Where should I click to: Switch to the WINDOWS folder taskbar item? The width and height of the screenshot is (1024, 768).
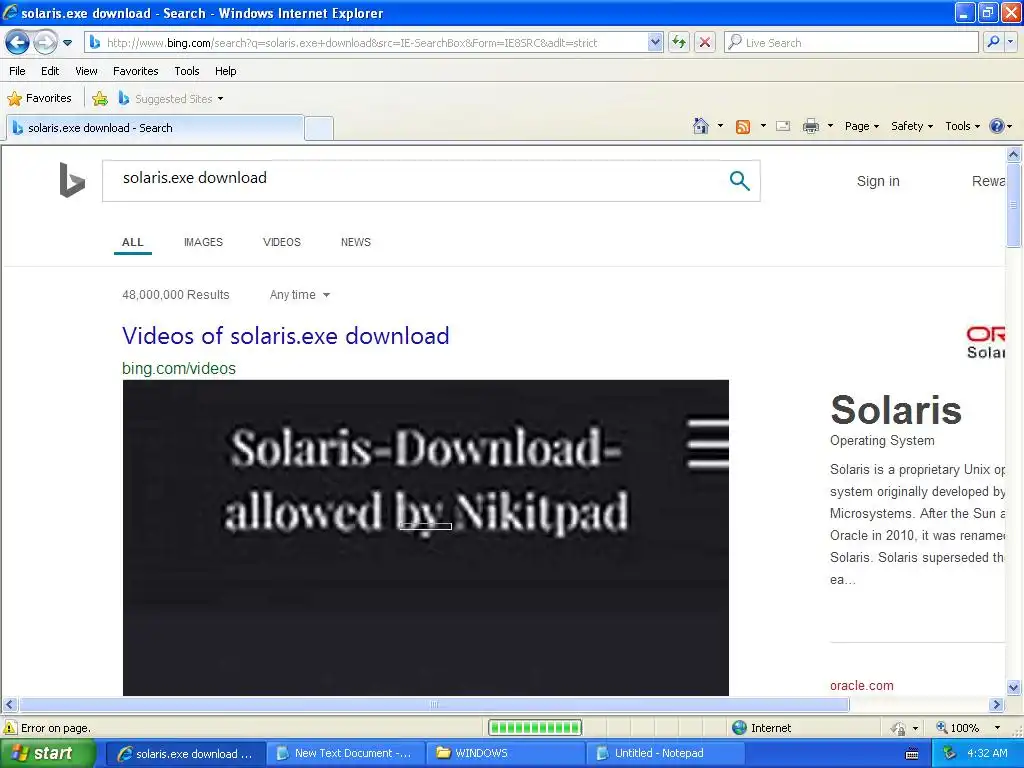click(x=504, y=754)
